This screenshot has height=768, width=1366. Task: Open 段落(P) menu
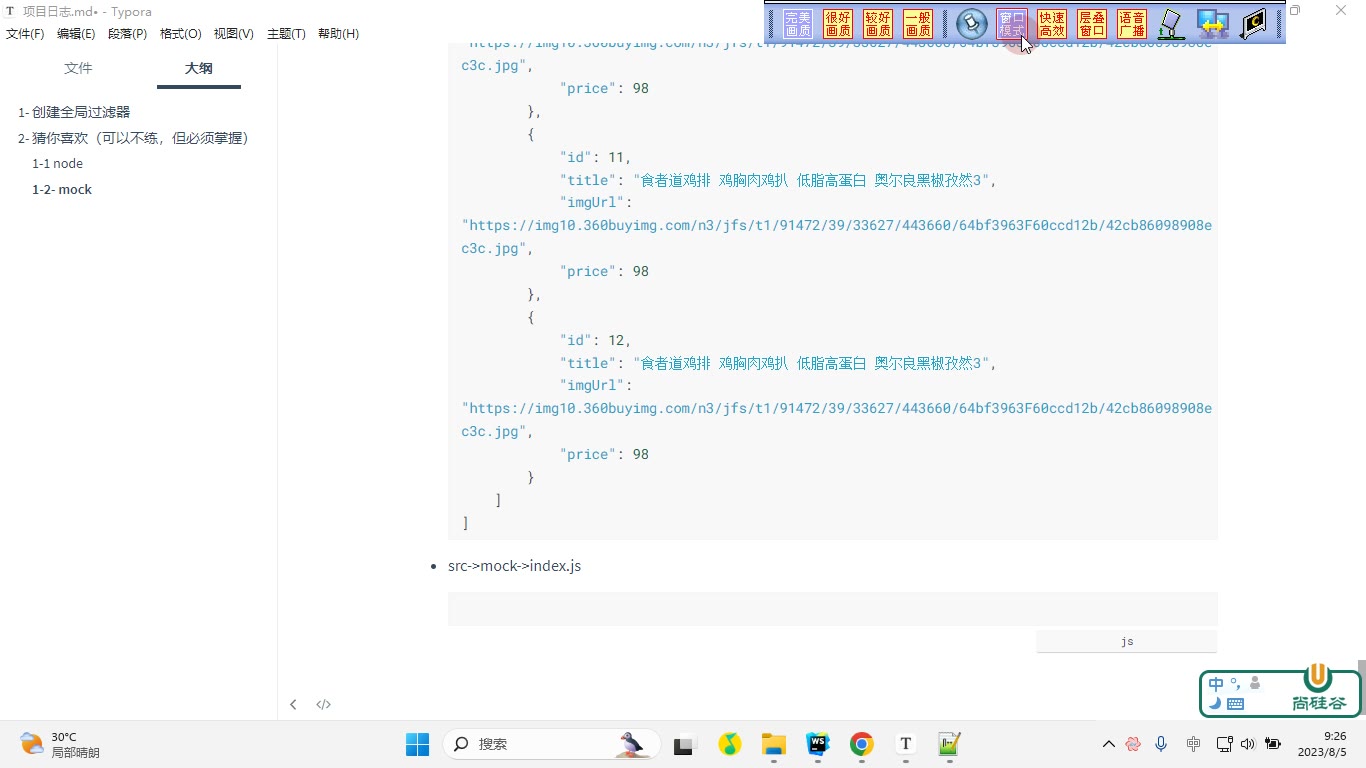point(127,34)
